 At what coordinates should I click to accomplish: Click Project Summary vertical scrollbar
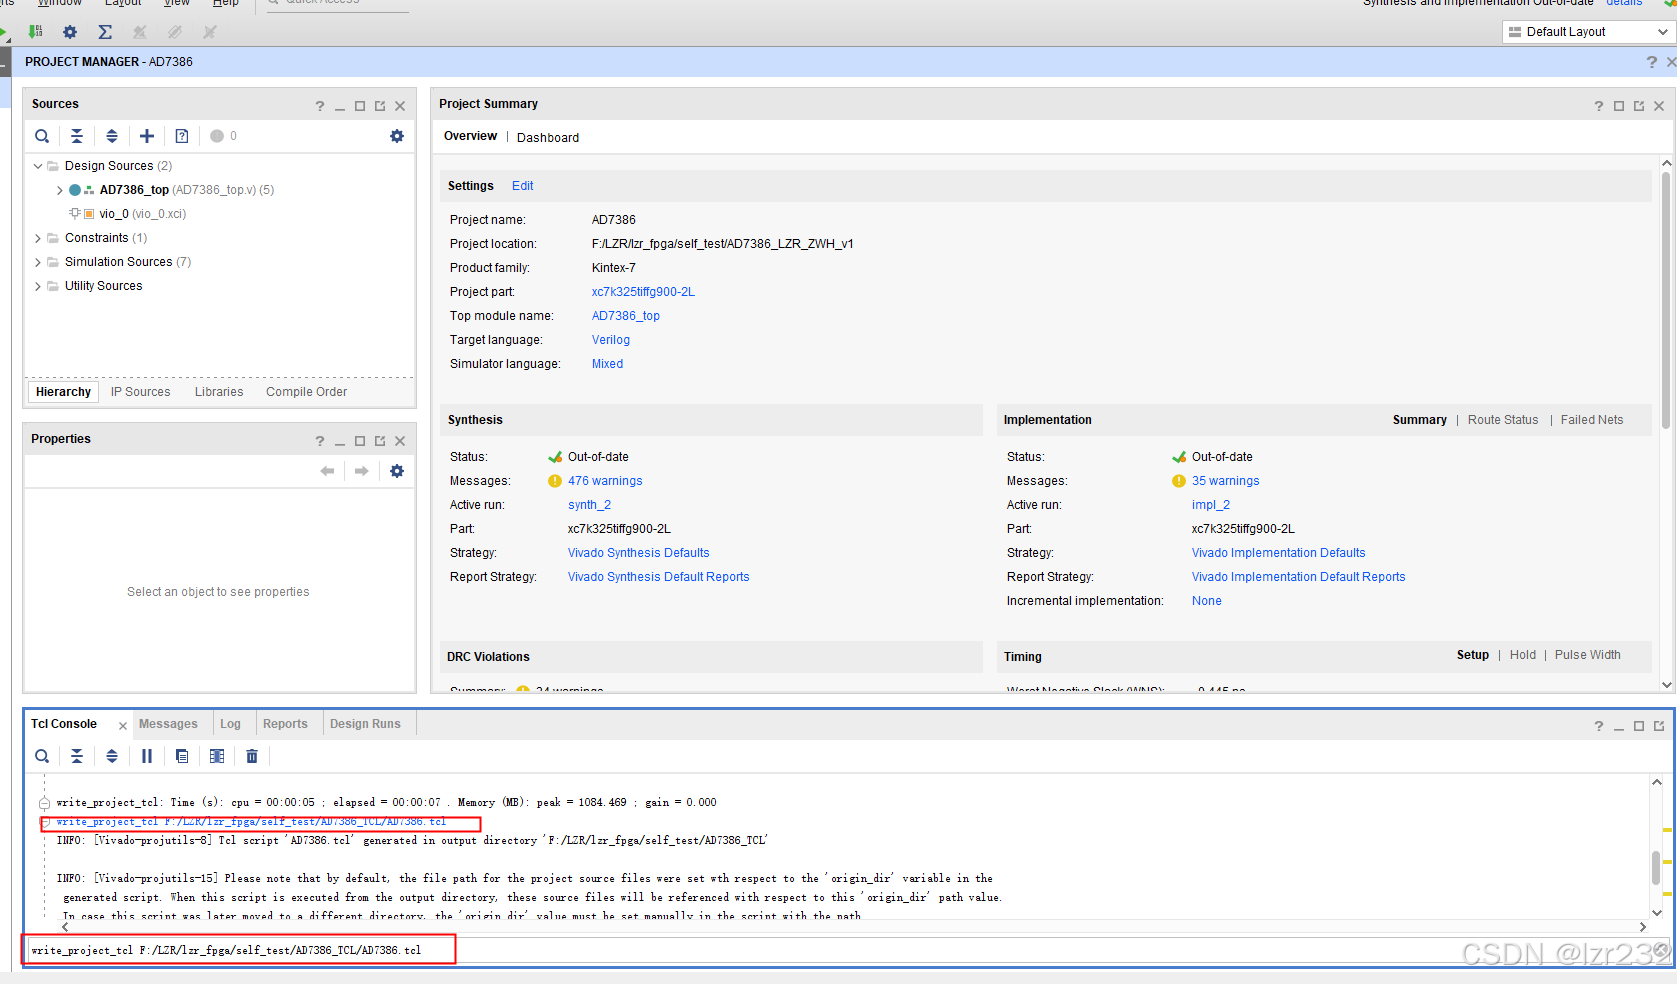(x=1666, y=300)
